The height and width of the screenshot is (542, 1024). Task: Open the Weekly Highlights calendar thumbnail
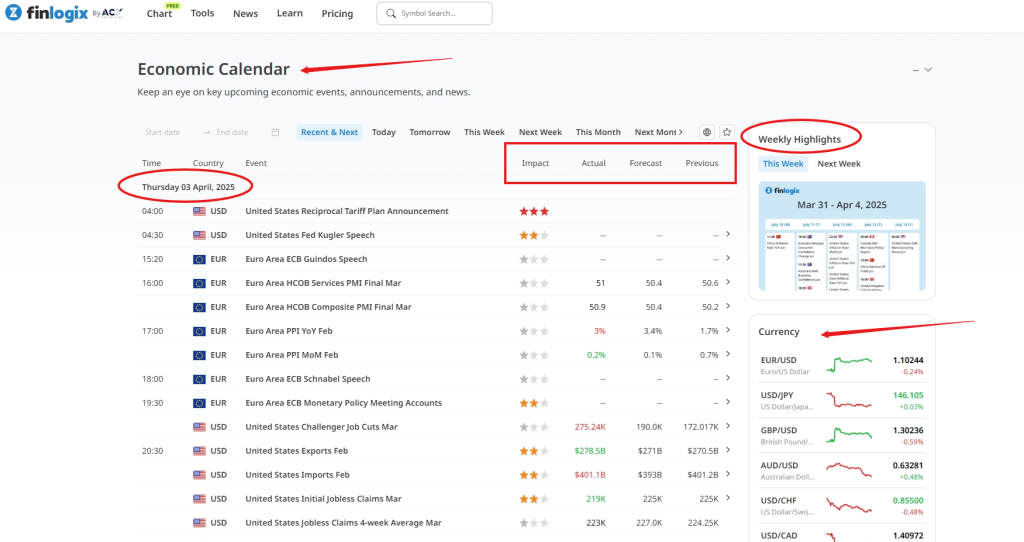point(841,236)
